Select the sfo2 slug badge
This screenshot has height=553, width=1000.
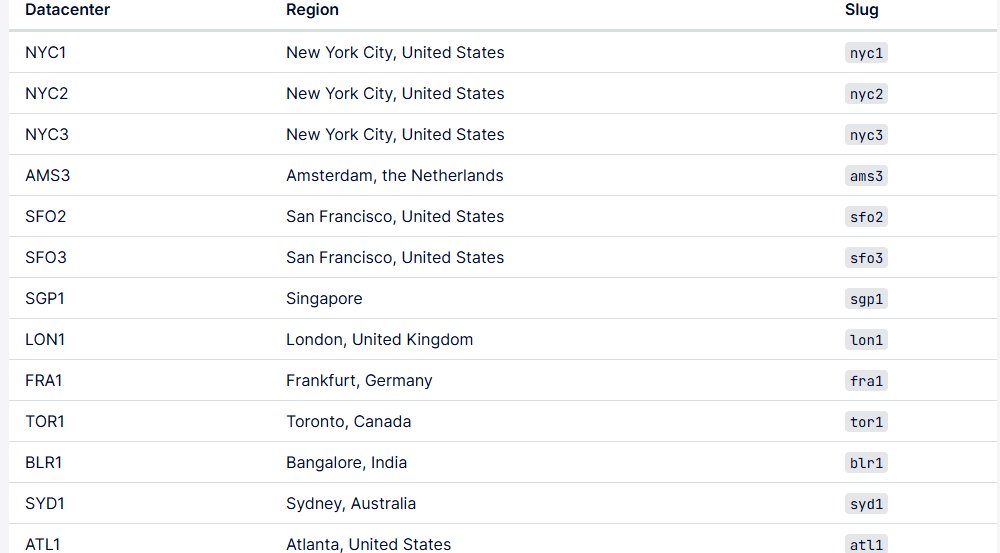(x=866, y=217)
